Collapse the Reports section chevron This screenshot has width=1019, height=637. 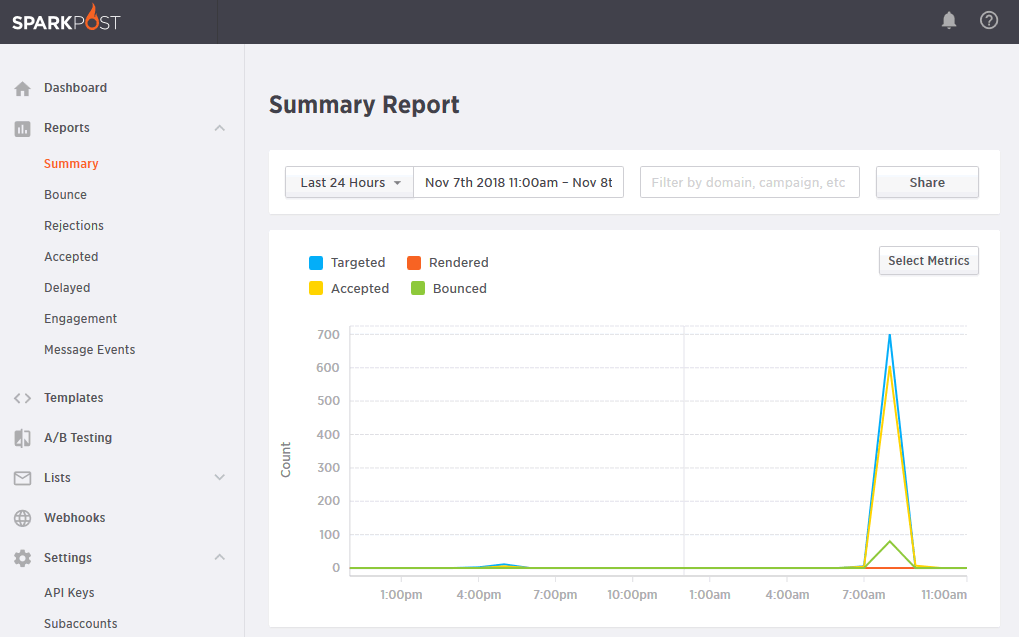pyautogui.click(x=220, y=128)
